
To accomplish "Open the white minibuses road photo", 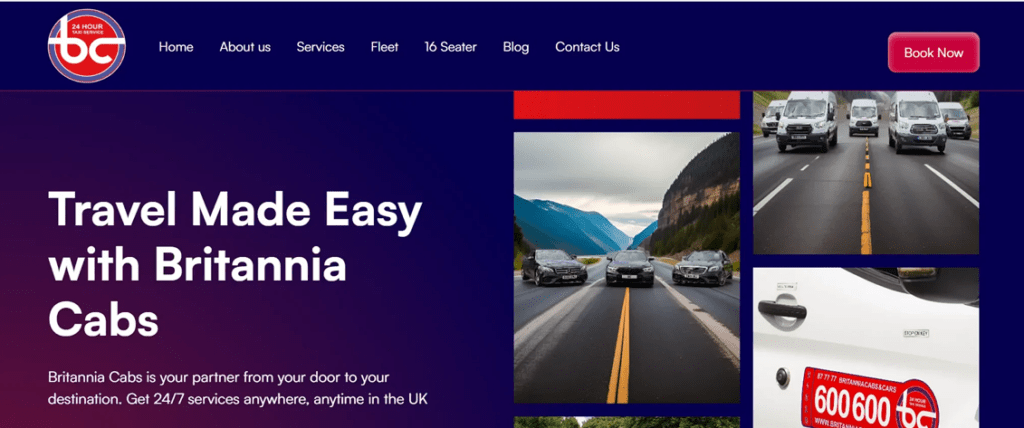I will point(866,172).
